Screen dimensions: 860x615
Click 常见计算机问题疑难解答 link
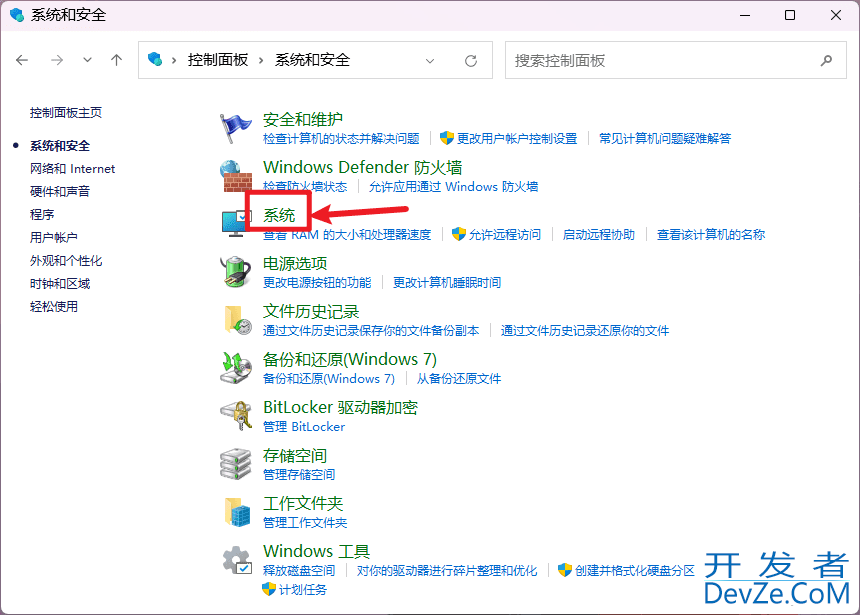pyautogui.click(x=665, y=138)
